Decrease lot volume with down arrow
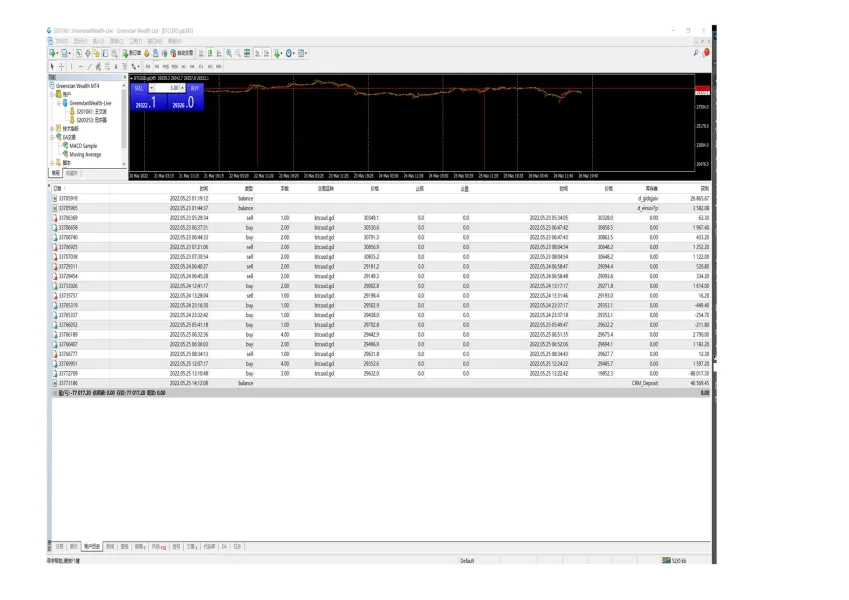Viewport: 849px width, 600px height. (152, 88)
